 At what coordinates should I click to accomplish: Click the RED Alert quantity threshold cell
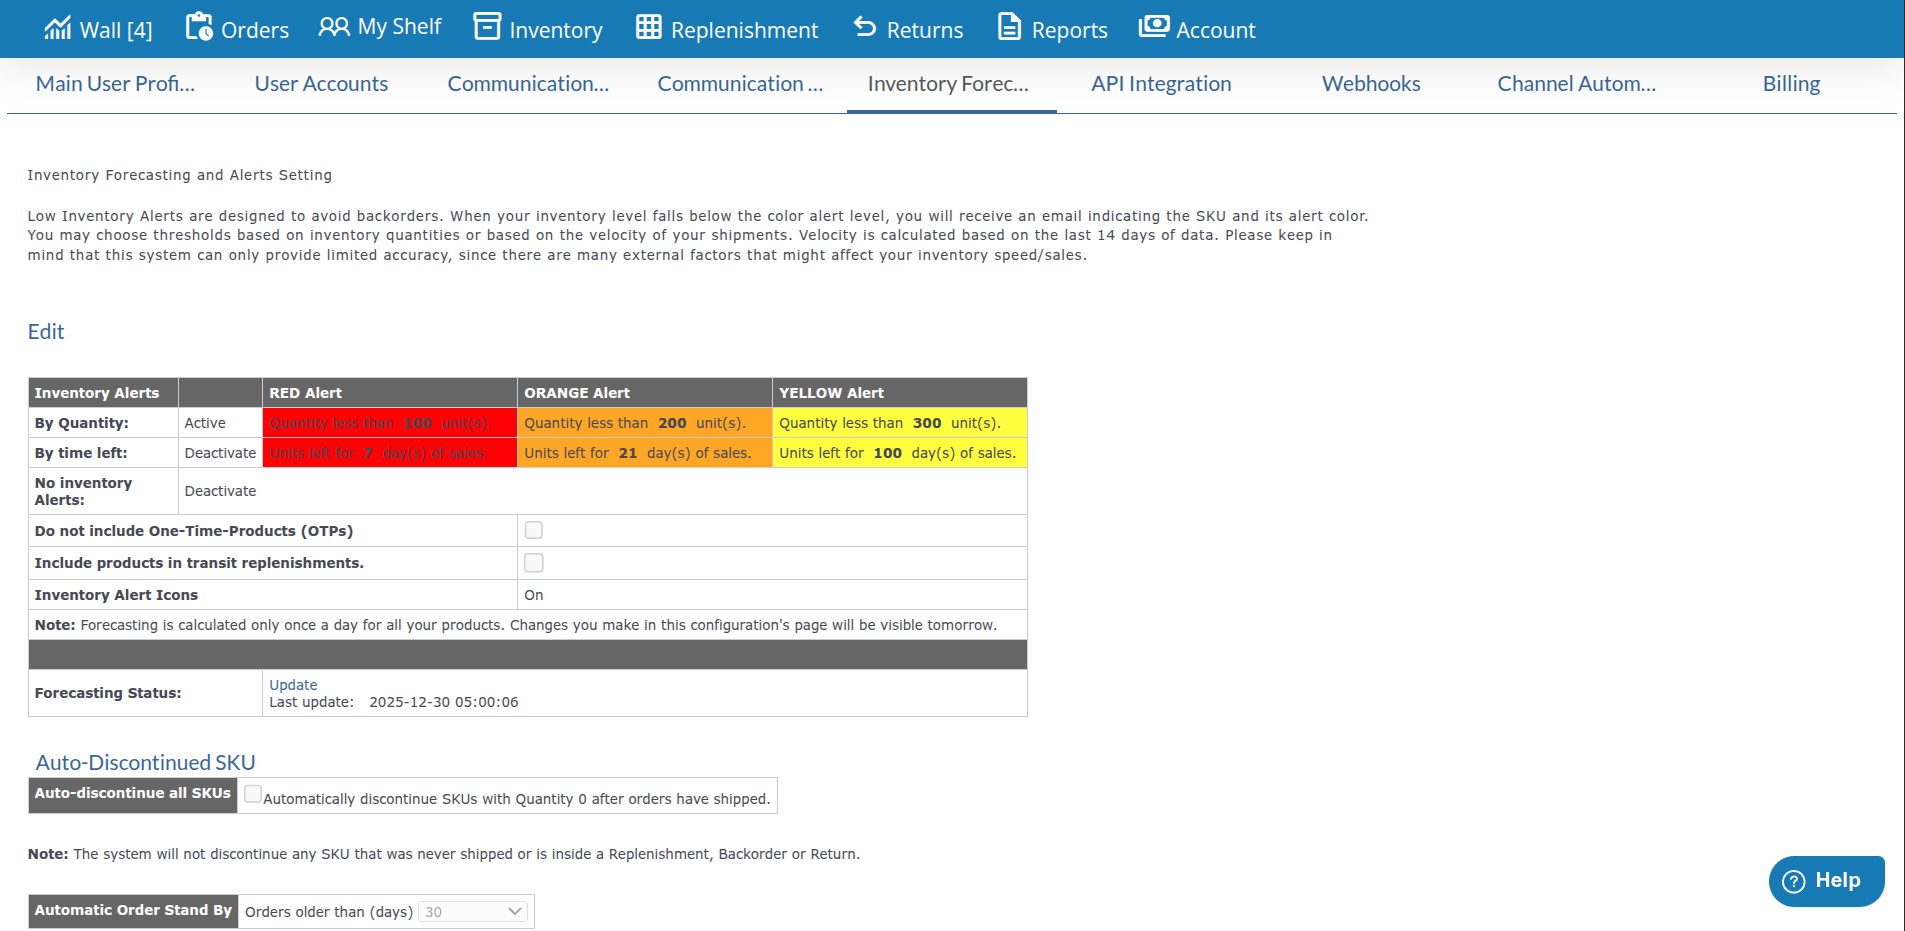coord(389,422)
